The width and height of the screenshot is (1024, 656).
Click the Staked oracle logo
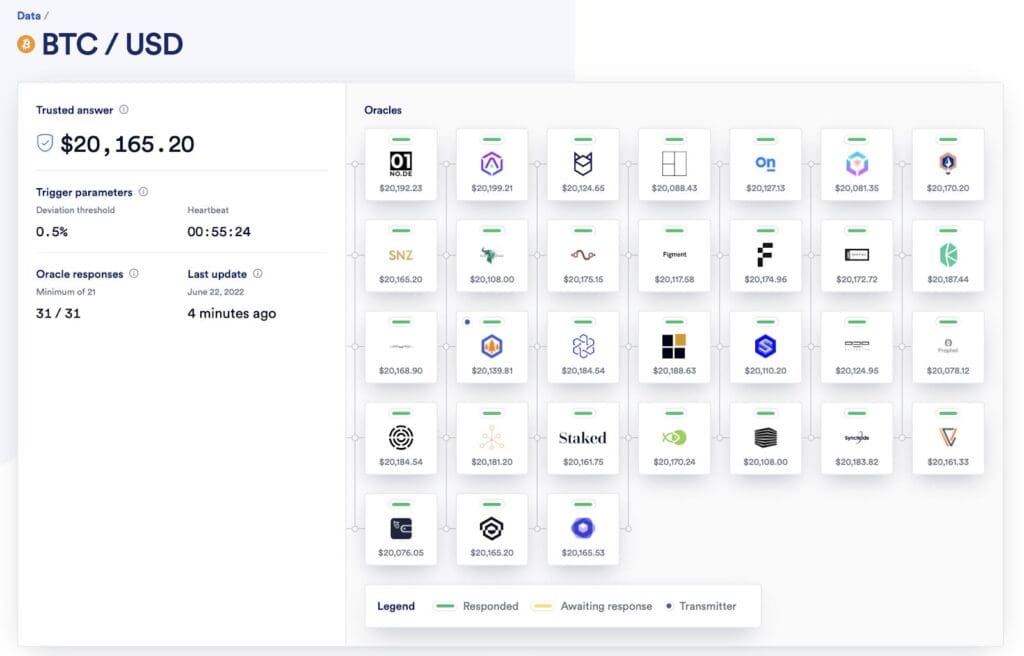(x=583, y=438)
